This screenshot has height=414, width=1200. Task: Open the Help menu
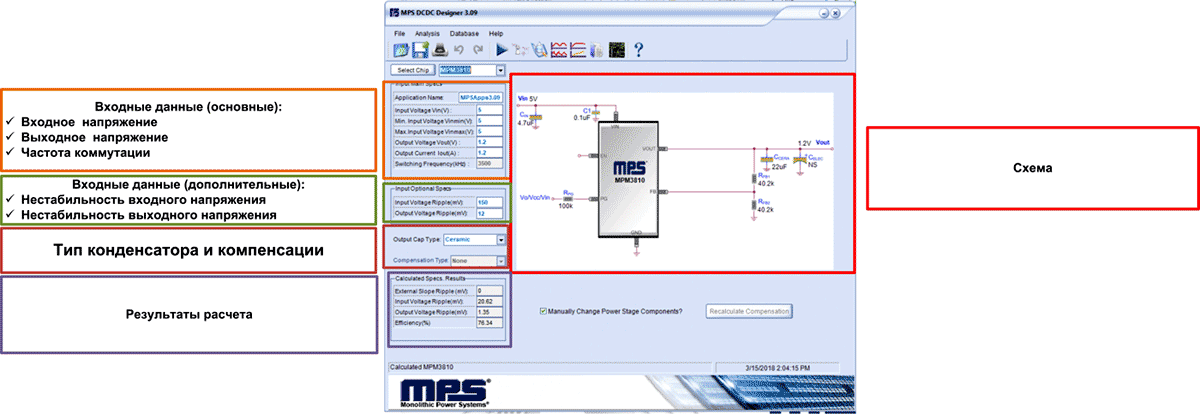point(496,34)
